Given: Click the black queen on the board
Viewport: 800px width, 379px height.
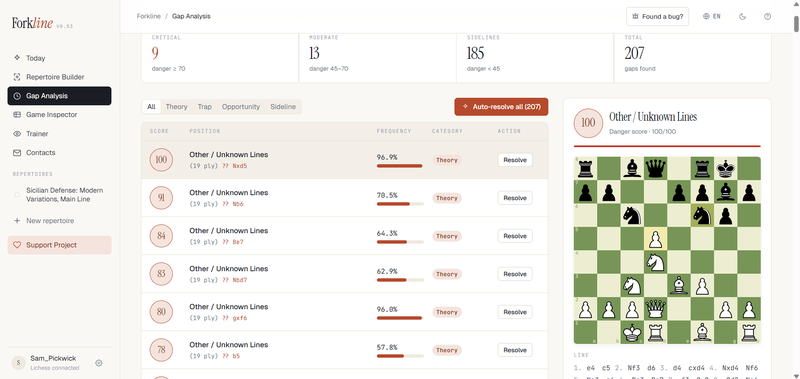Looking at the screenshot, I should 656,168.
